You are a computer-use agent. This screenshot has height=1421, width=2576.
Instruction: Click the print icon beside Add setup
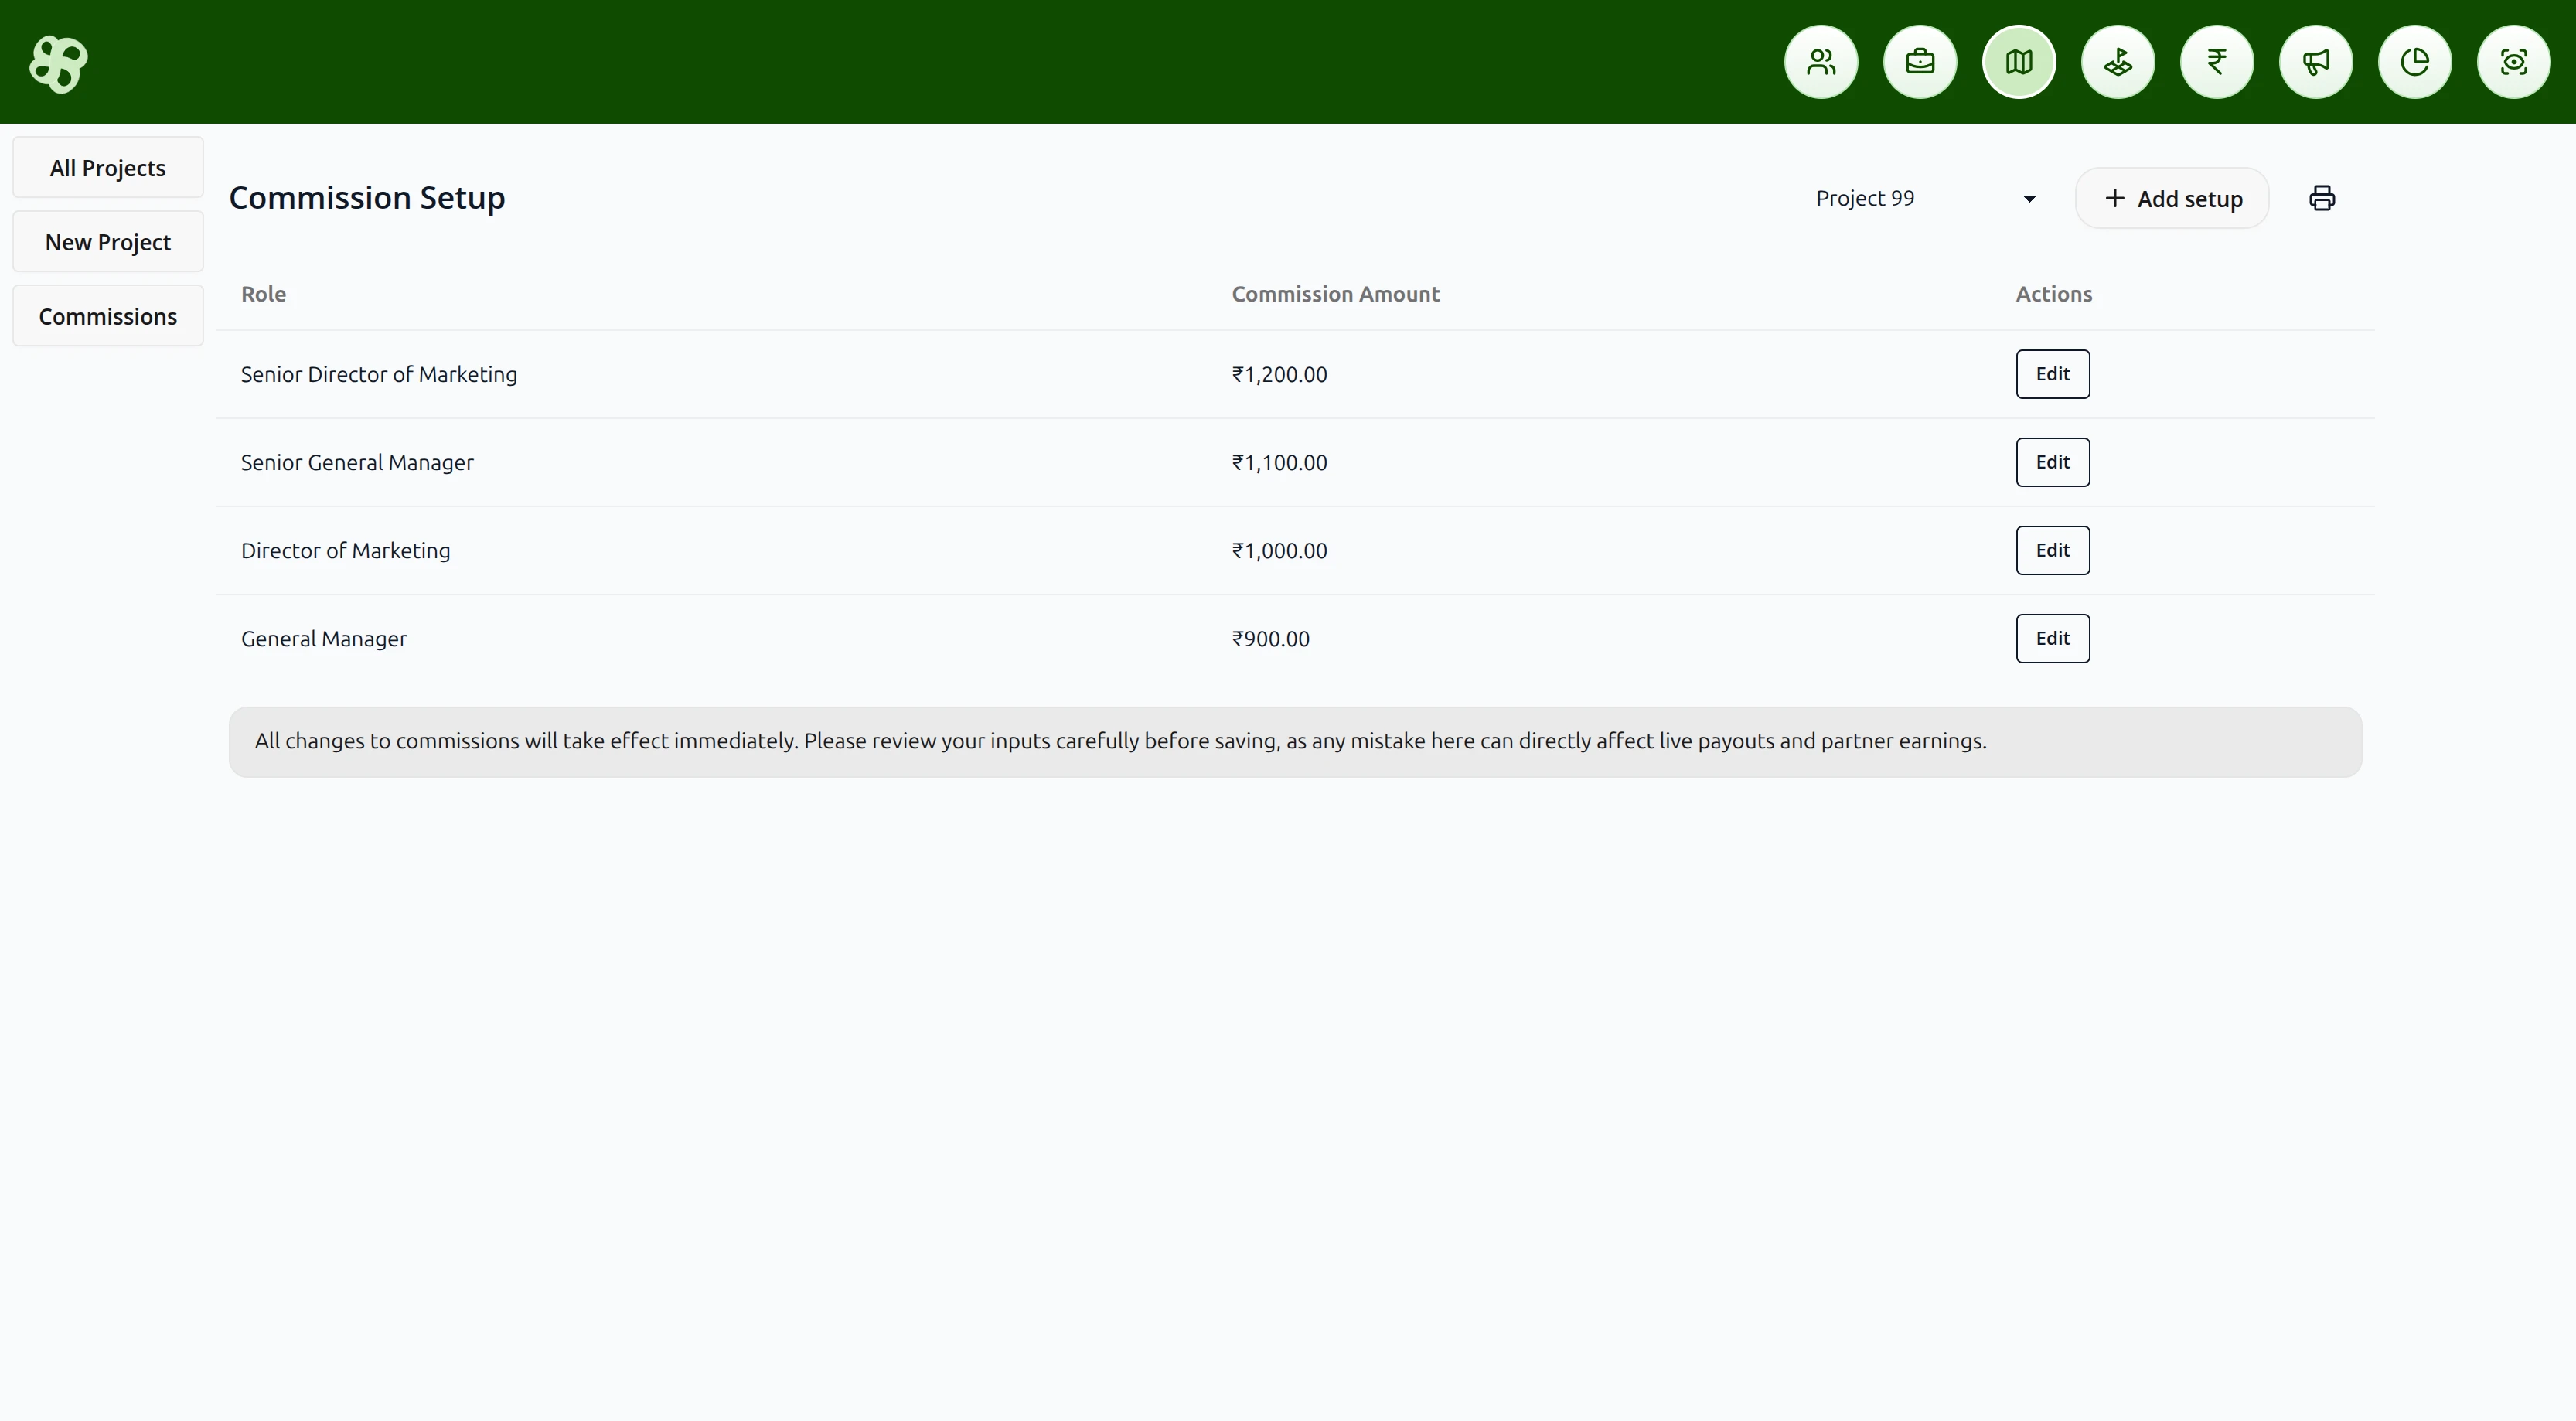[2322, 198]
